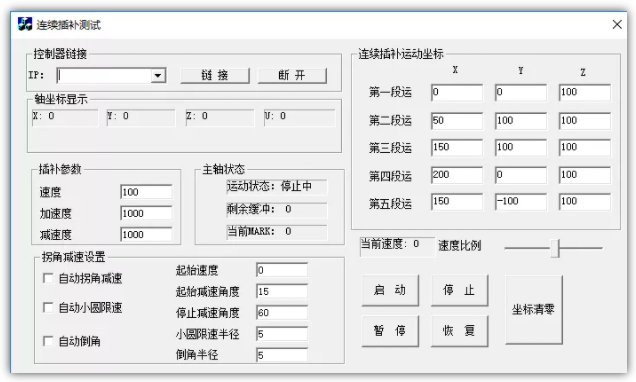Click the 第五段运 Y field showing -100
This screenshot has height=382, width=636.
[521, 202]
